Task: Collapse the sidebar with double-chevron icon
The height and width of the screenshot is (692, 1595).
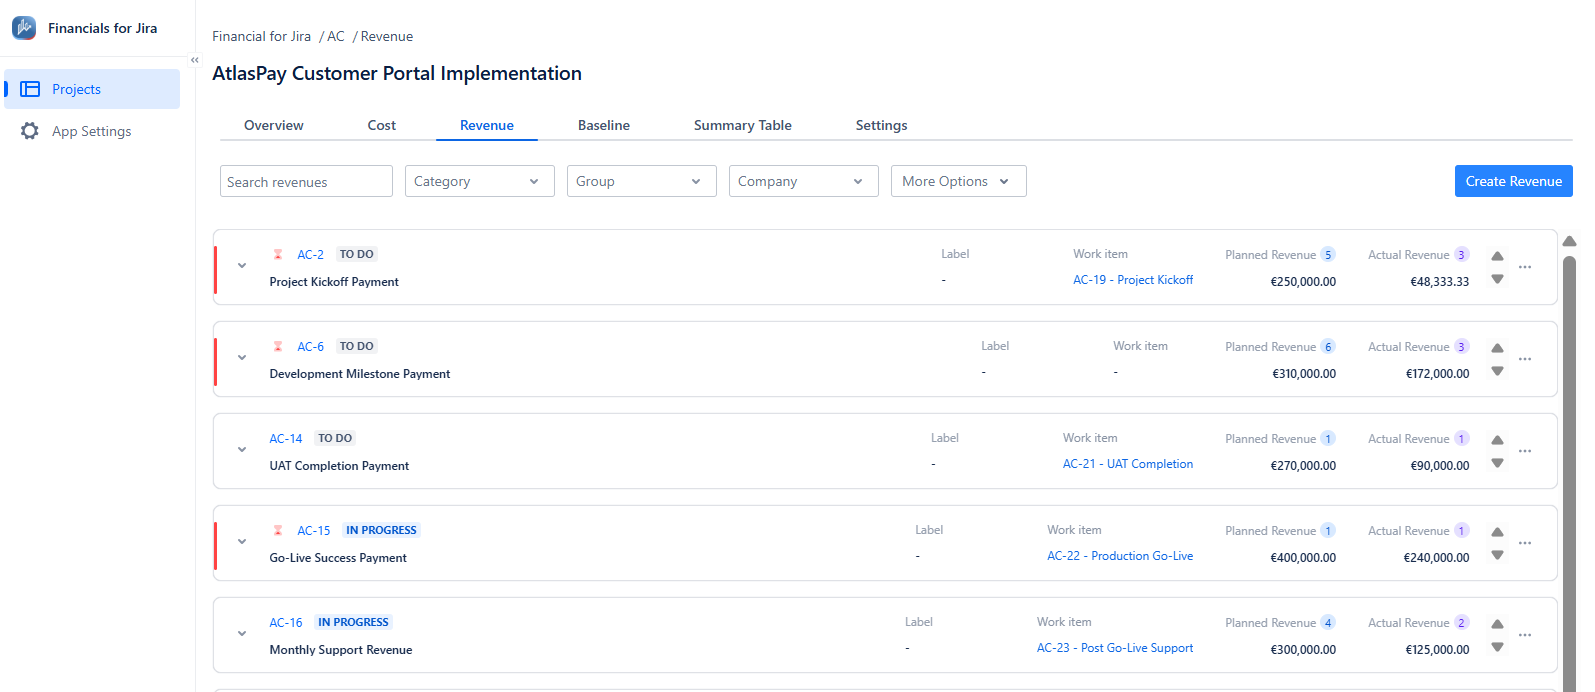Action: click(195, 60)
